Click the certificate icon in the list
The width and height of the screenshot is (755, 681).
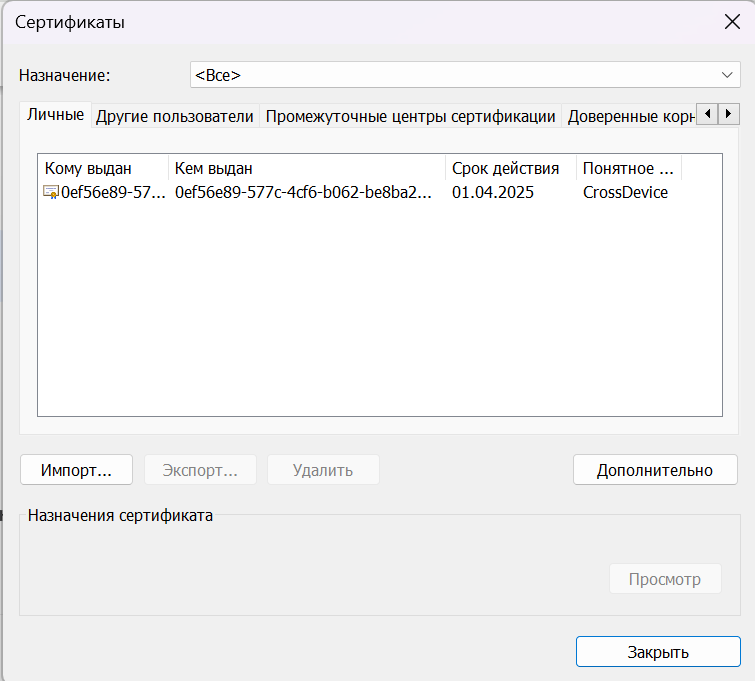[x=51, y=193]
